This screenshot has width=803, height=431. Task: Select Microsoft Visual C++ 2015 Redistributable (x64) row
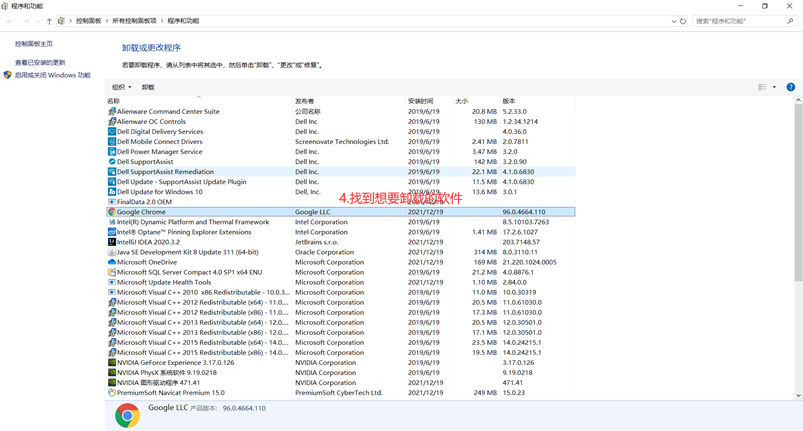(x=341, y=342)
